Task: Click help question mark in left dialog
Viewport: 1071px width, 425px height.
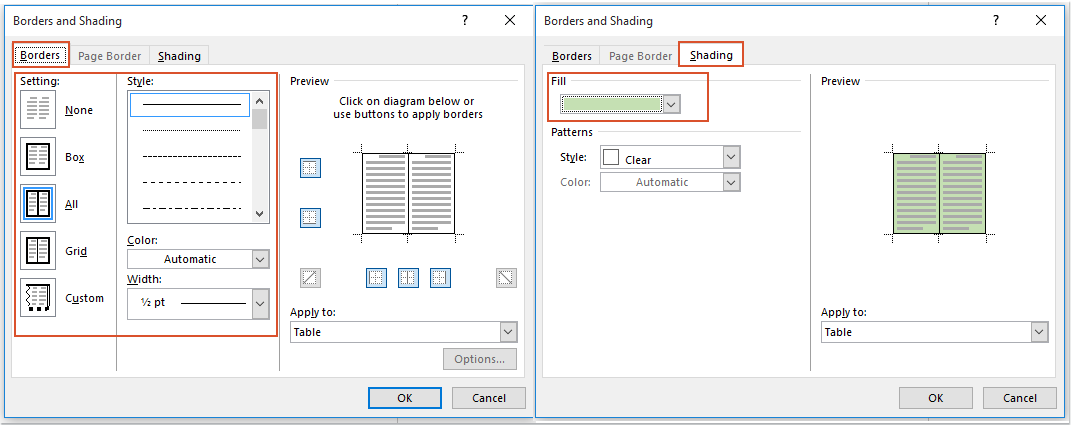Action: (465, 20)
